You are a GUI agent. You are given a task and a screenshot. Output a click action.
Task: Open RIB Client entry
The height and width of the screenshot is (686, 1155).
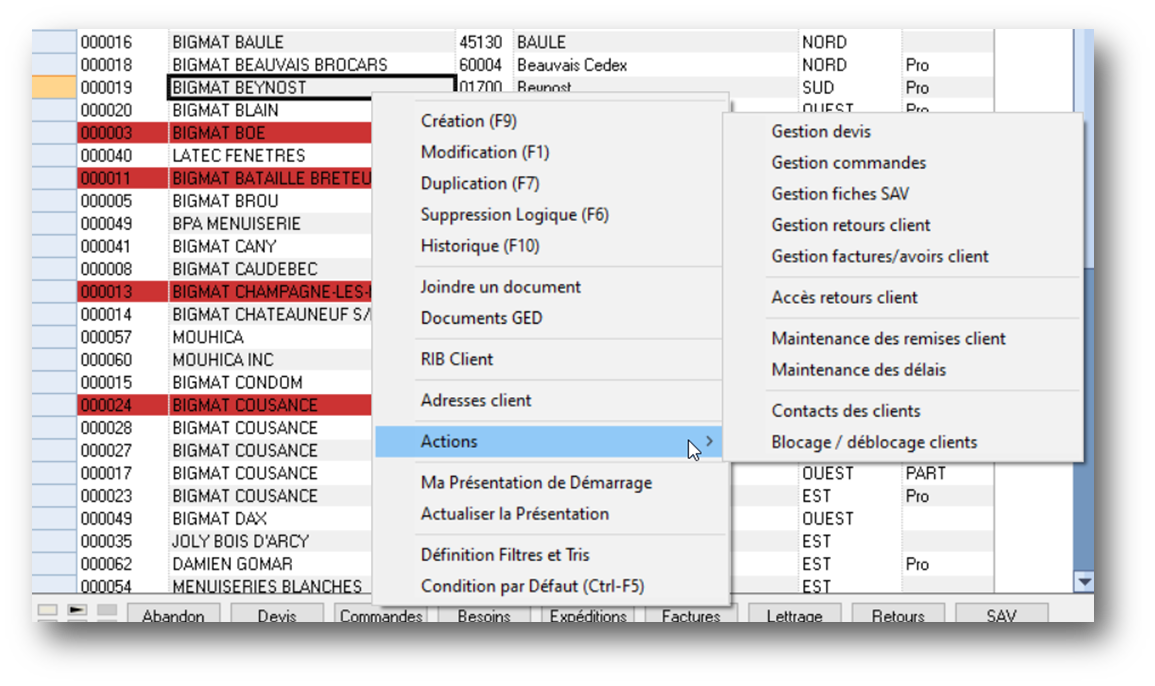click(x=457, y=359)
